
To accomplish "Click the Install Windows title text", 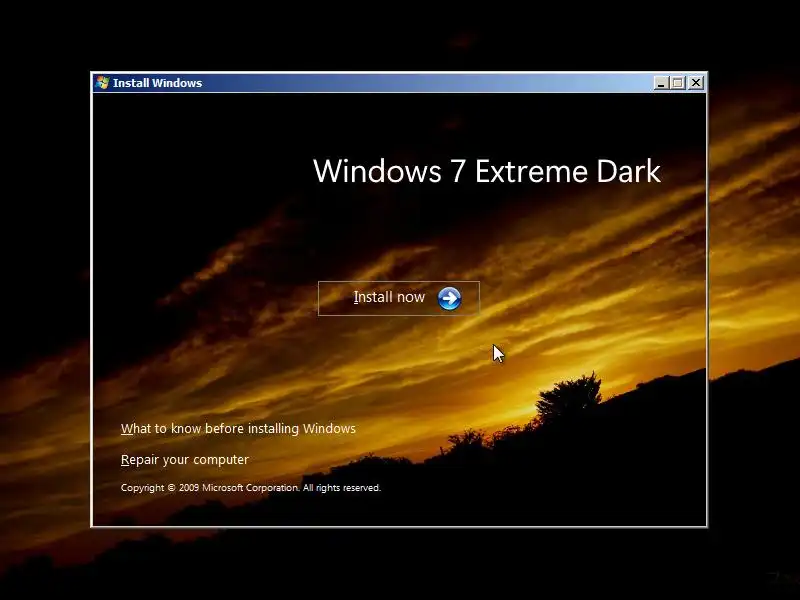I will [x=157, y=83].
